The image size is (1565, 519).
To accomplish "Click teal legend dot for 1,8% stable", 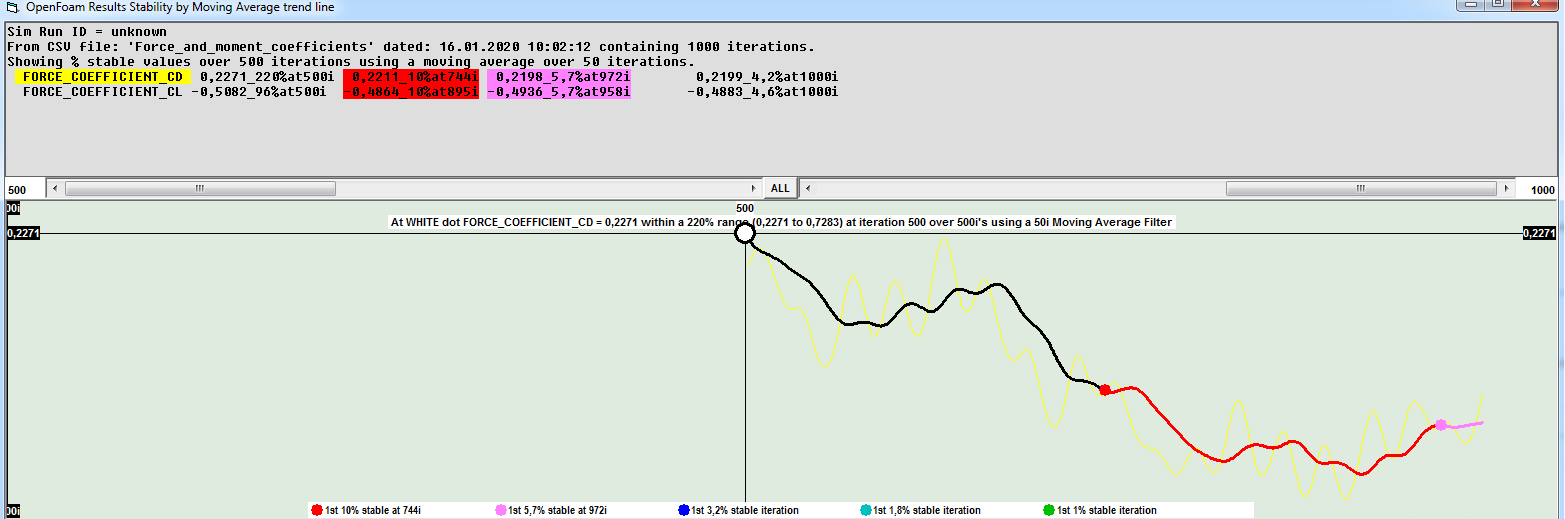I will point(866,510).
